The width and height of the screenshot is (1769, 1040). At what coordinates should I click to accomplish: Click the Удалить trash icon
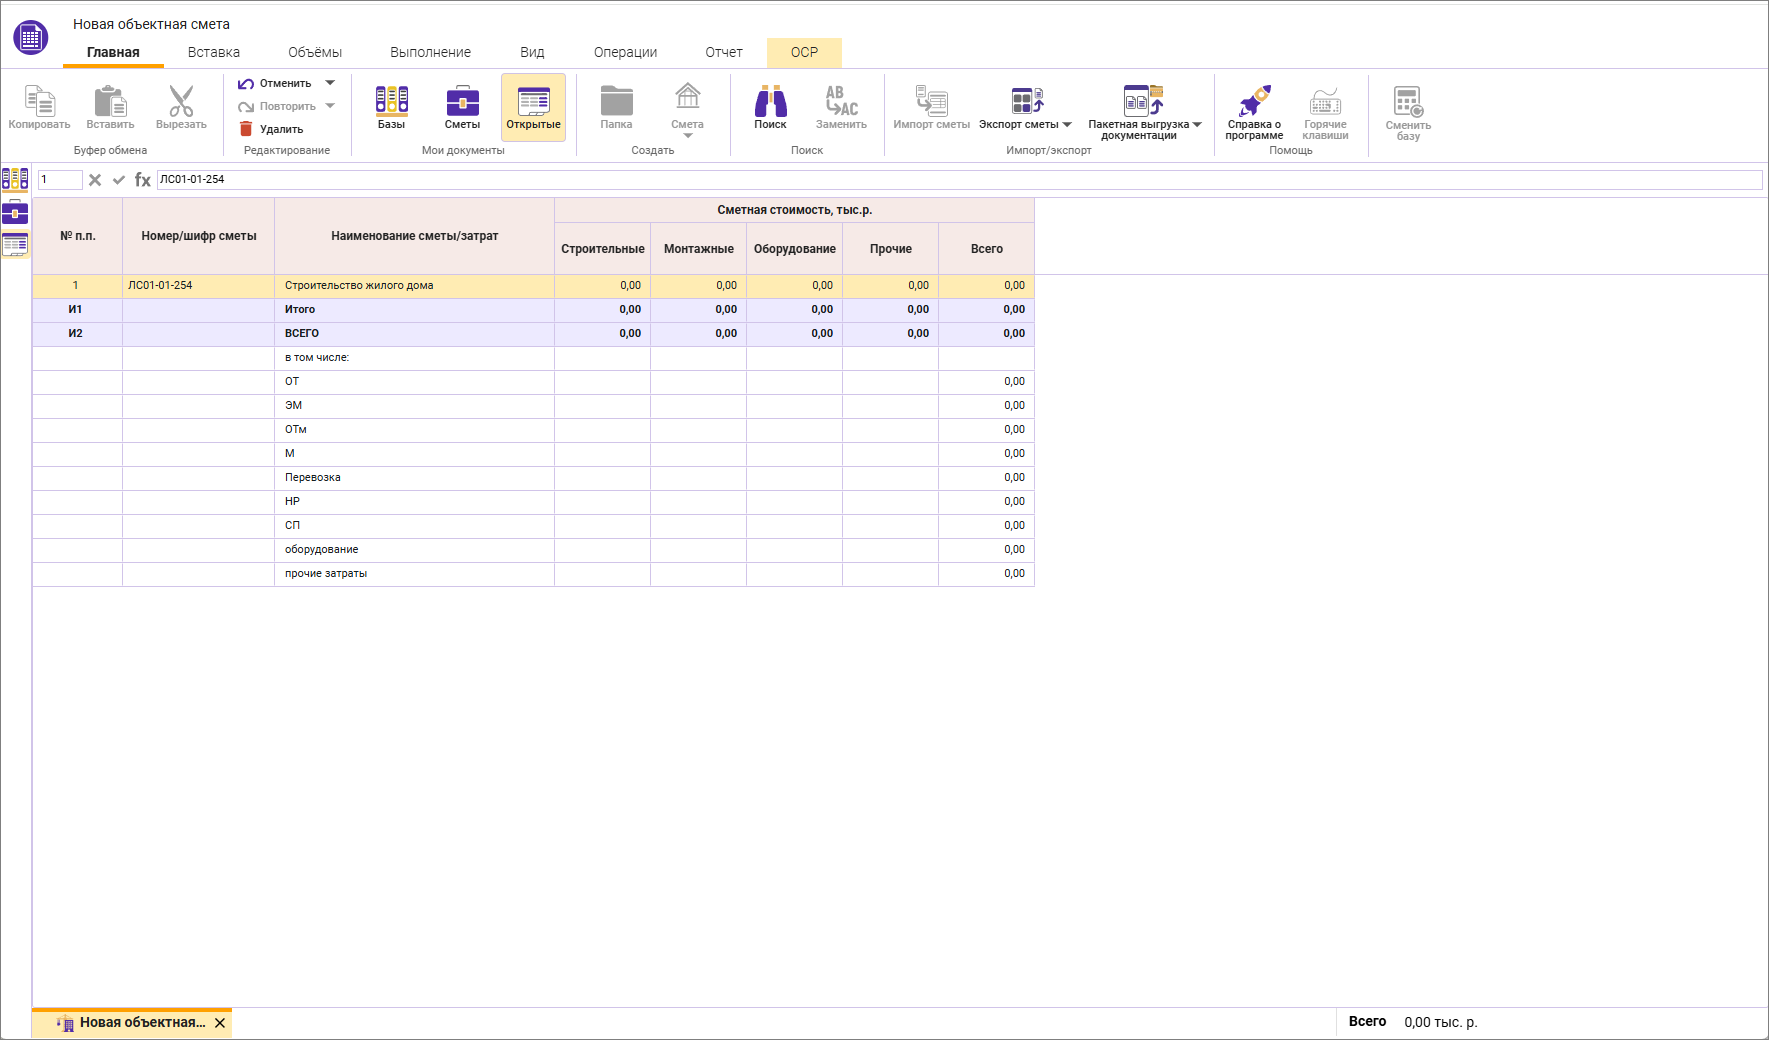coord(246,129)
